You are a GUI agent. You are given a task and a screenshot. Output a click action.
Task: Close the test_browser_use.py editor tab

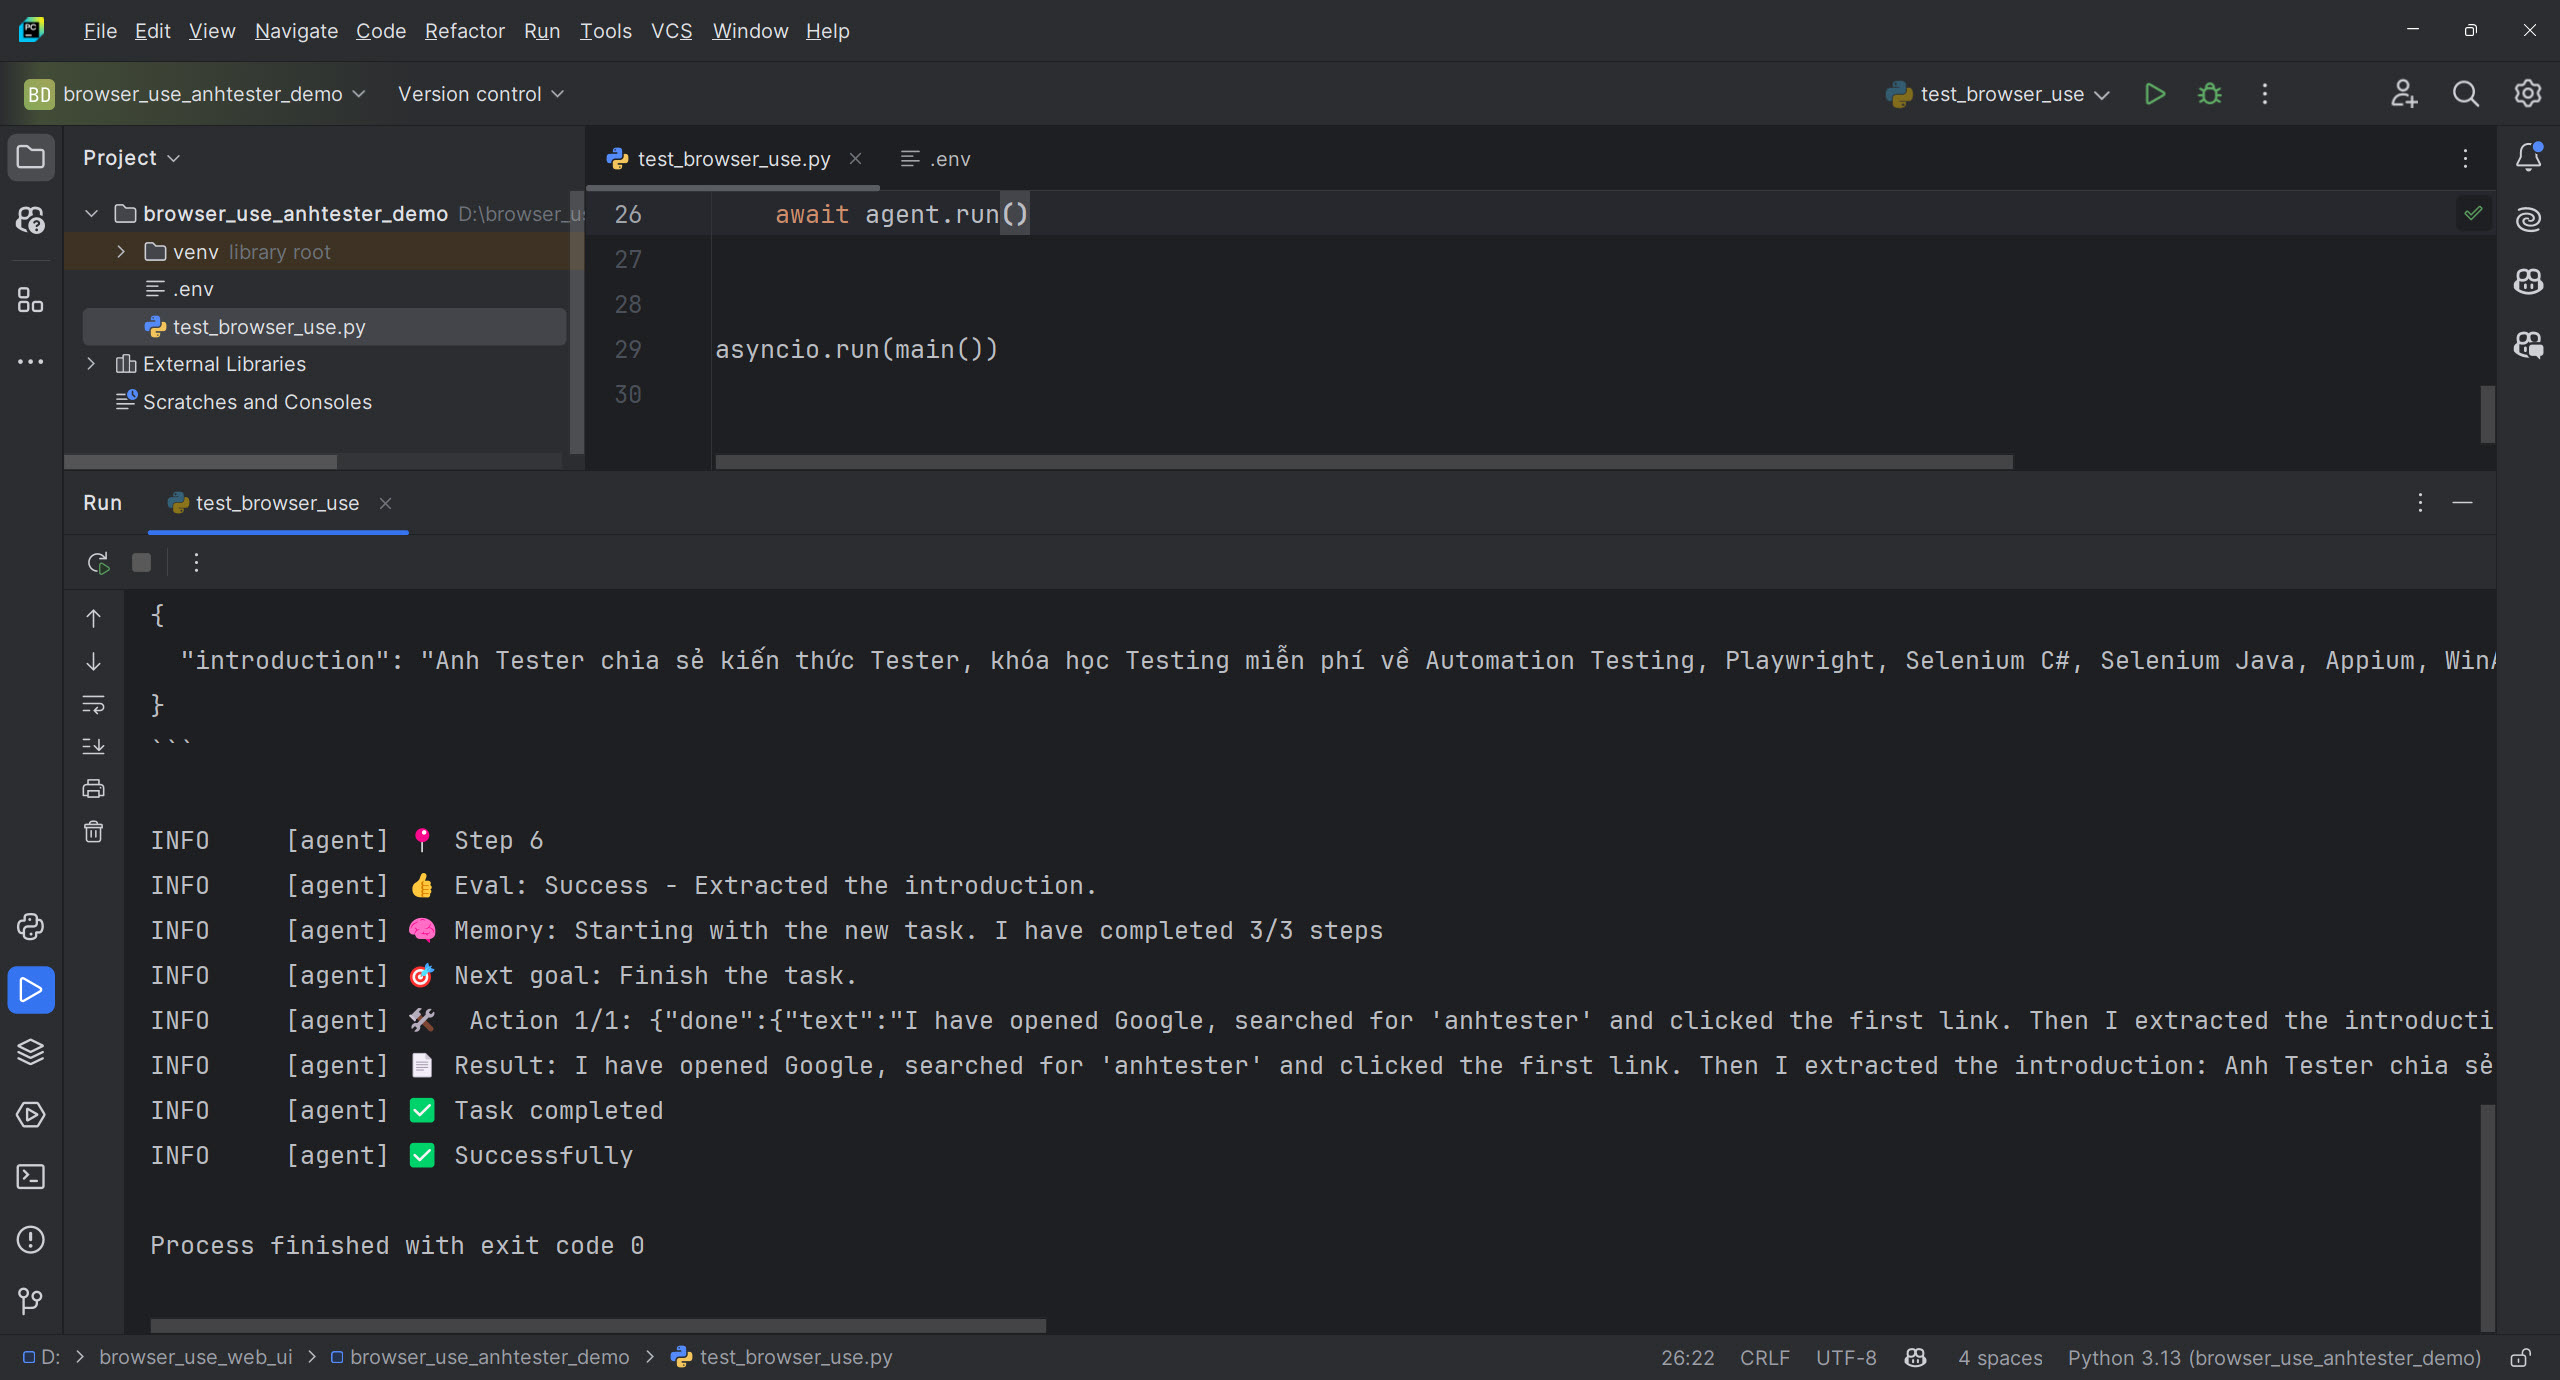[856, 159]
